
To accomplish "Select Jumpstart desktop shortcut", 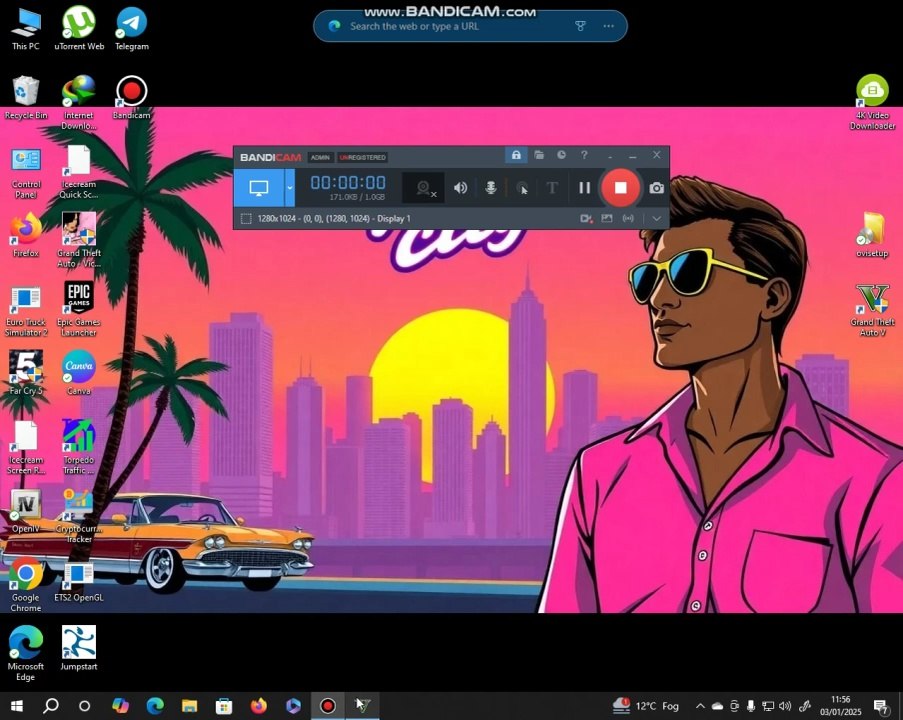I will pyautogui.click(x=79, y=649).
